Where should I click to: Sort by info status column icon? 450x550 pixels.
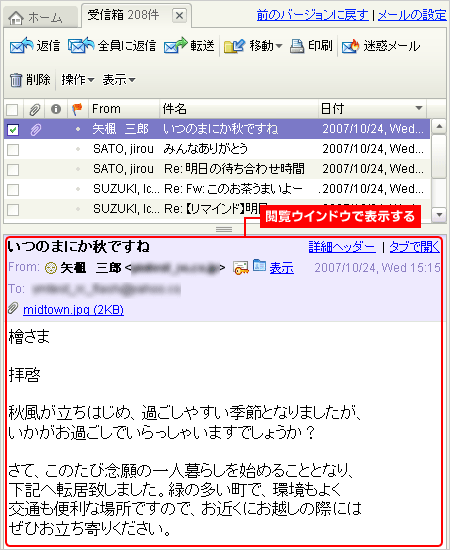56,109
